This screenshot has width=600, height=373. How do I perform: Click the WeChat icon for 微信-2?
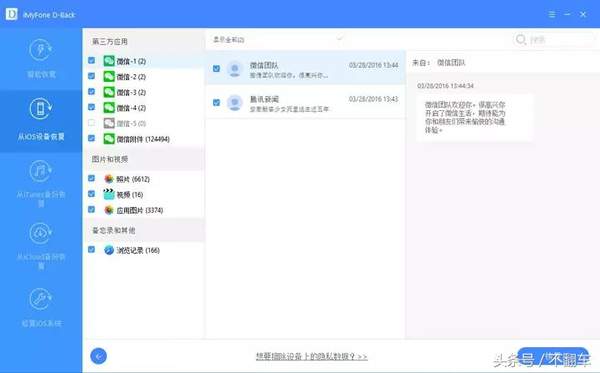(x=109, y=77)
